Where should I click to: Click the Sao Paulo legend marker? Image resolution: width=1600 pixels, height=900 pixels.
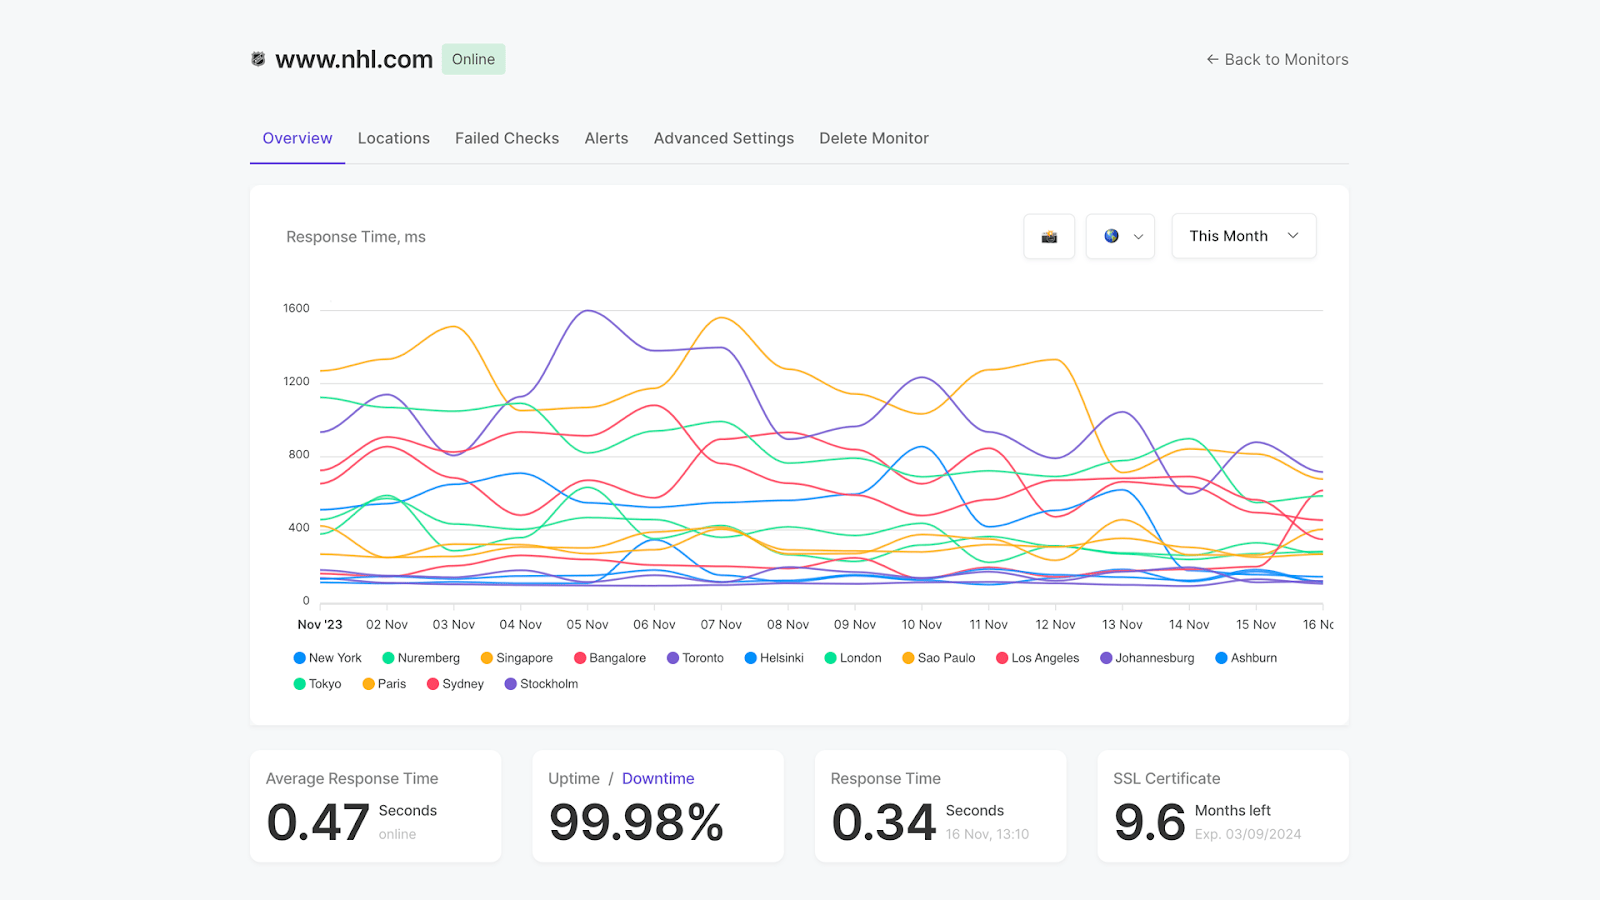pos(908,658)
